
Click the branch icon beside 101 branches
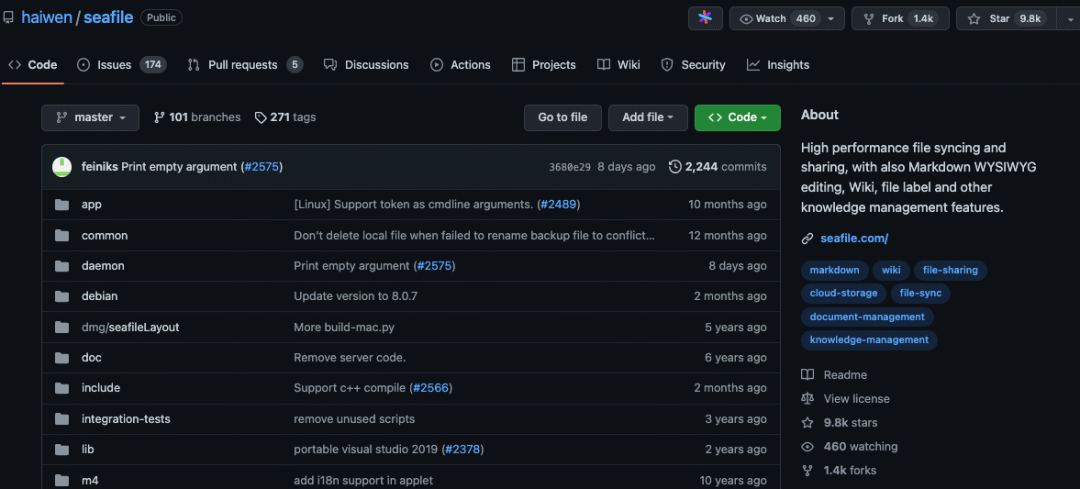(x=159, y=118)
